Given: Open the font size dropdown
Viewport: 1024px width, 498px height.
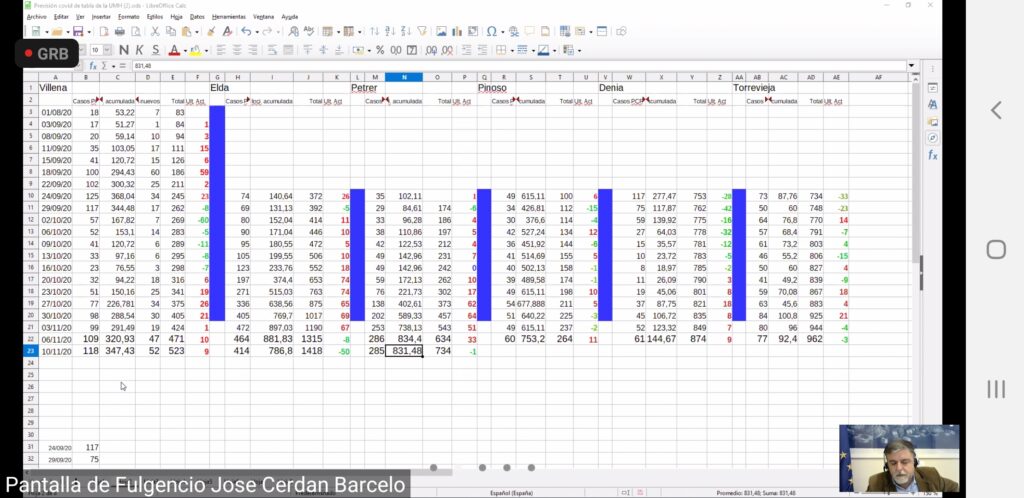Looking at the screenshot, I should (x=108, y=50).
